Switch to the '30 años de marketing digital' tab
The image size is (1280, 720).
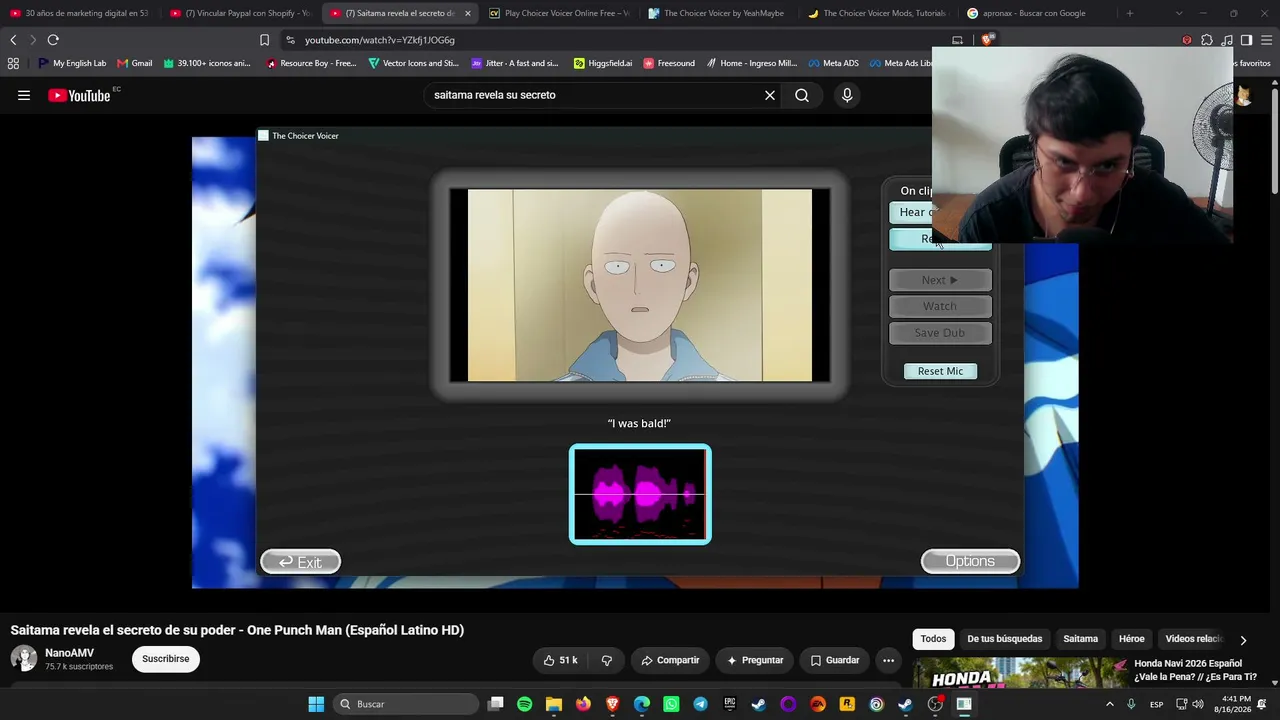pyautogui.click(x=80, y=13)
